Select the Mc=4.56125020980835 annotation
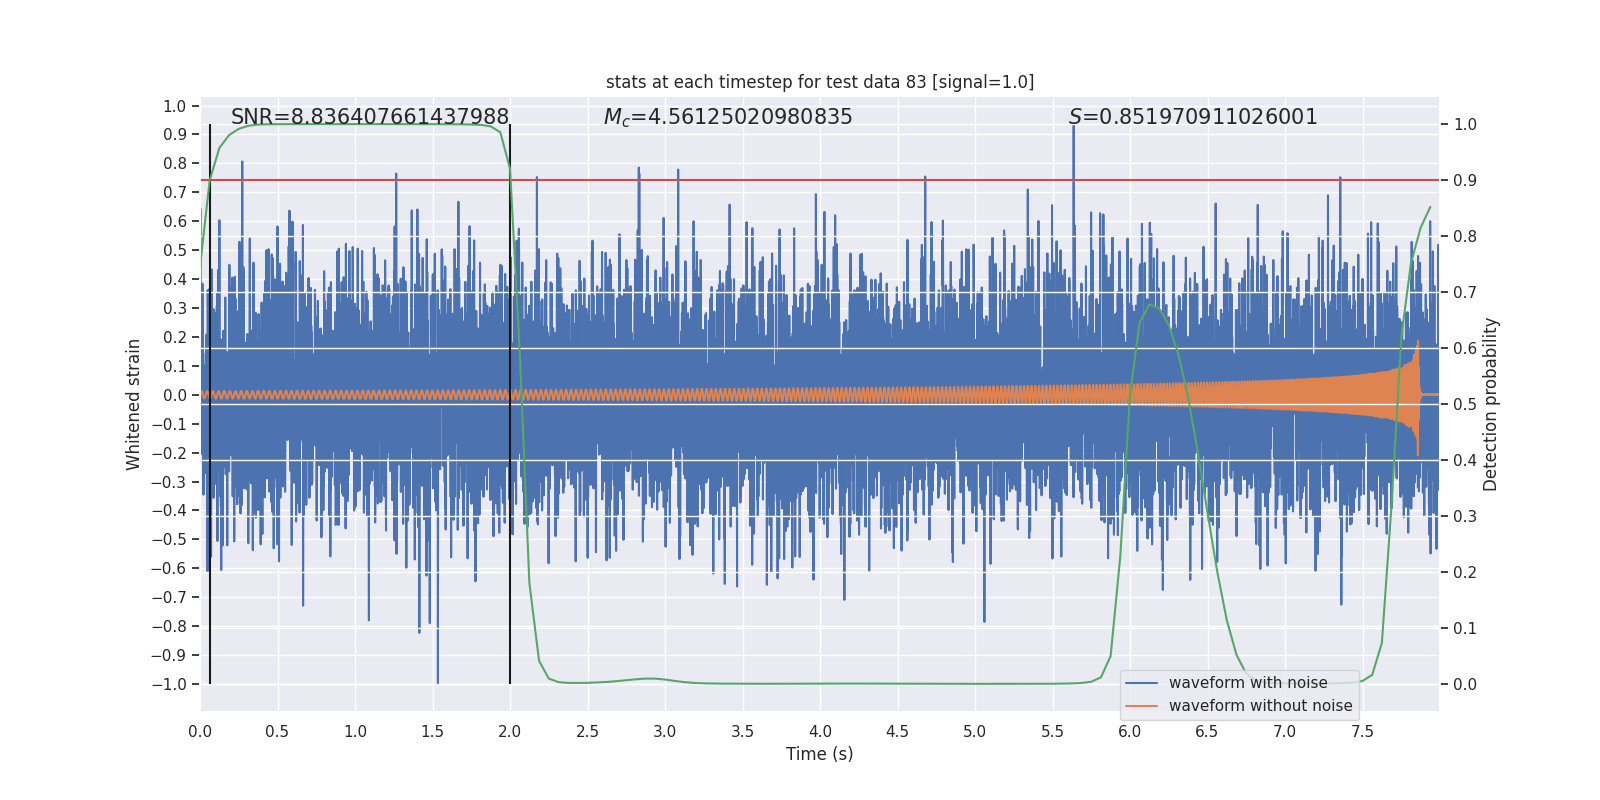Image resolution: width=1600 pixels, height=800 pixels. tap(728, 117)
